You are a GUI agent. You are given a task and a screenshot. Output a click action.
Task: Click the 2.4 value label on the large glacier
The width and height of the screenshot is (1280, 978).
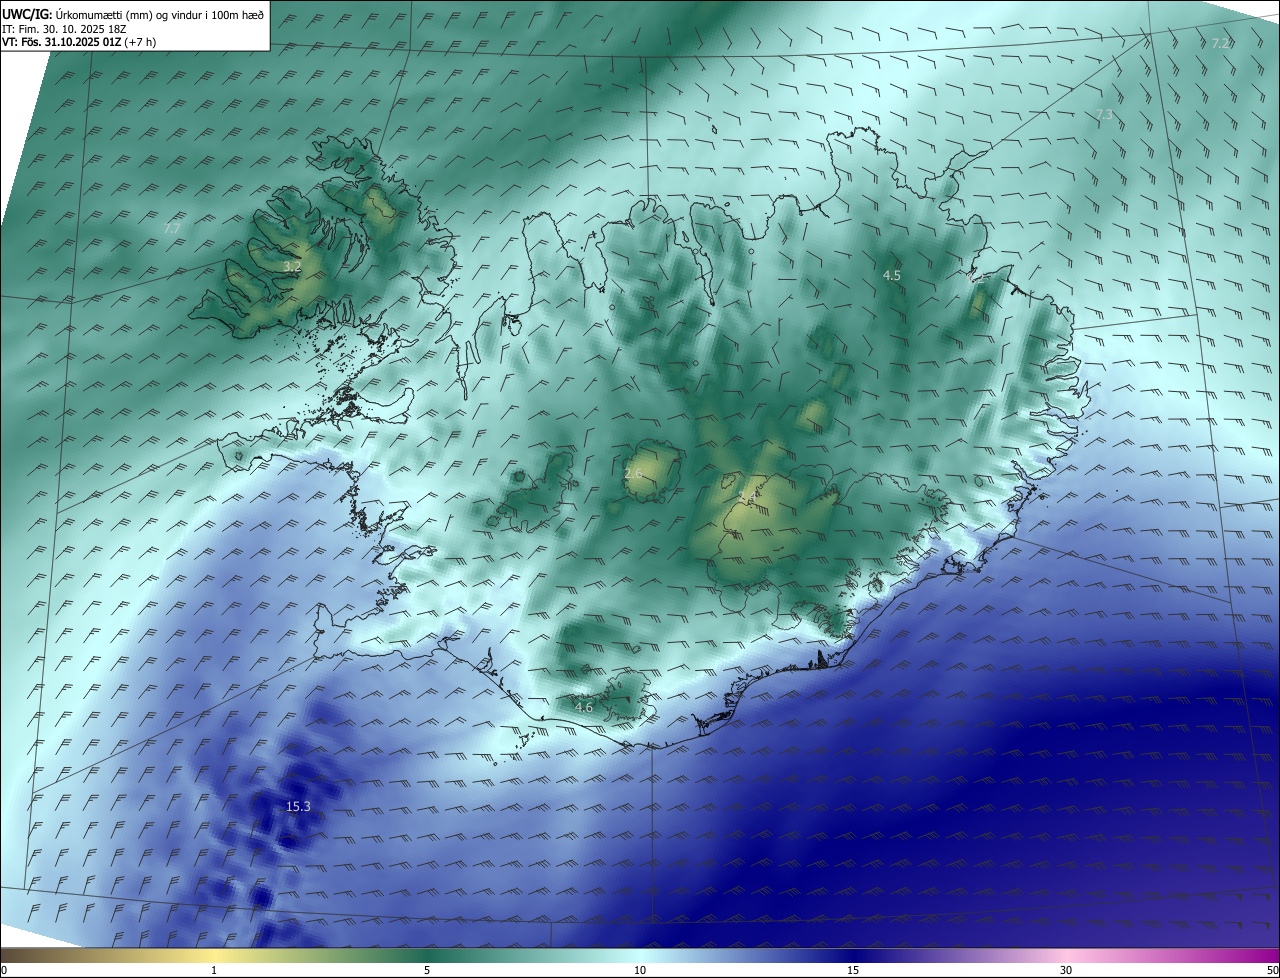pos(747,497)
